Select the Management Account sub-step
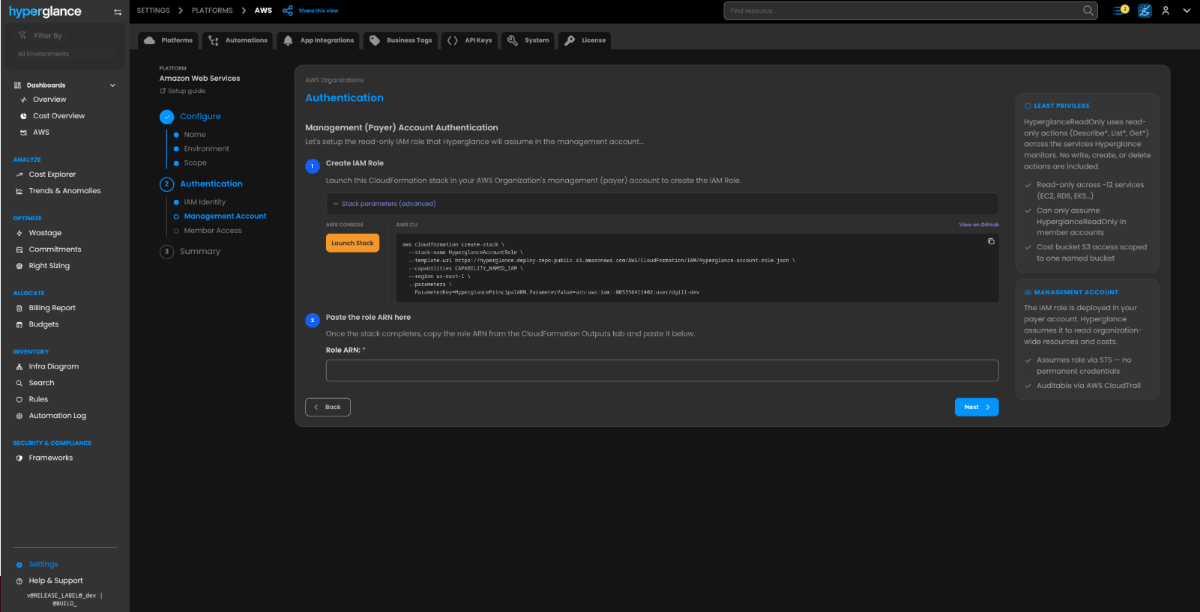The width and height of the screenshot is (1200, 612). 220,216
